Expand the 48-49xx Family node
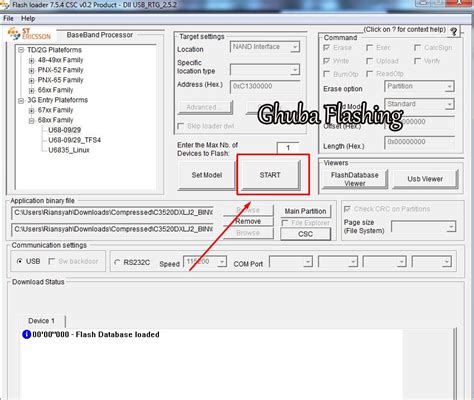 pos(31,61)
